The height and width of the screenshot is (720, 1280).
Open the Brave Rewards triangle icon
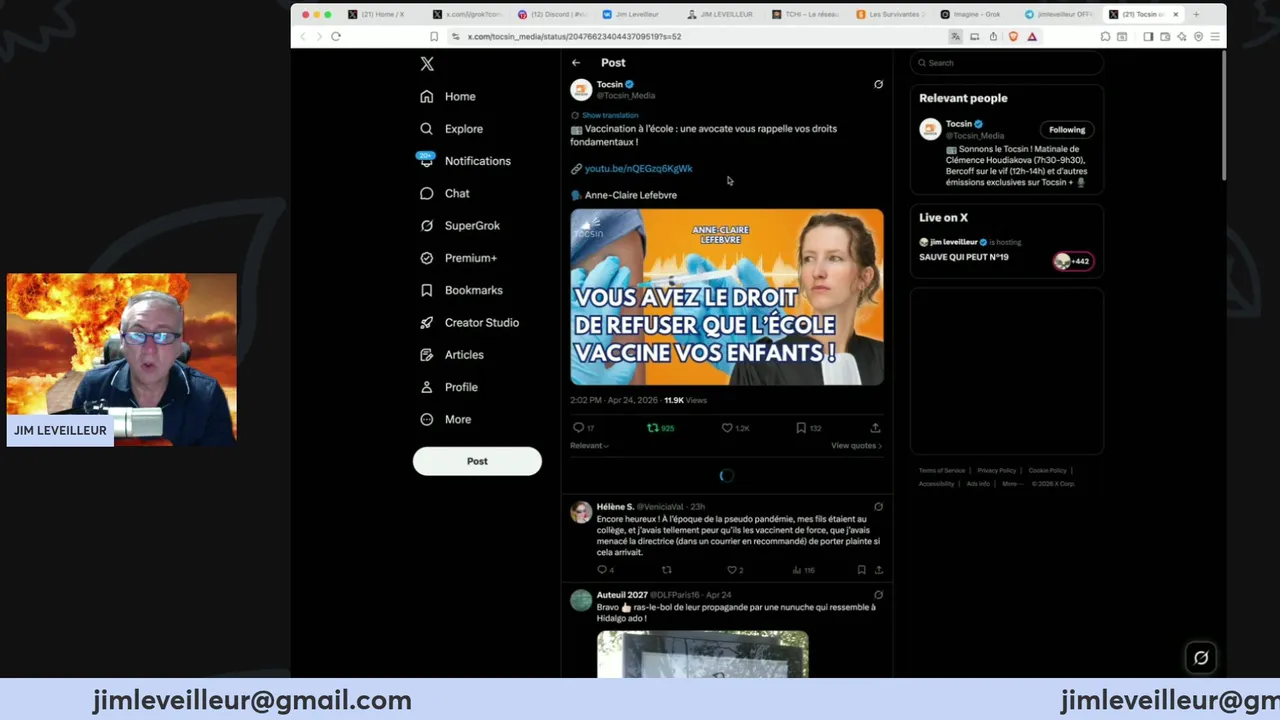[1032, 37]
